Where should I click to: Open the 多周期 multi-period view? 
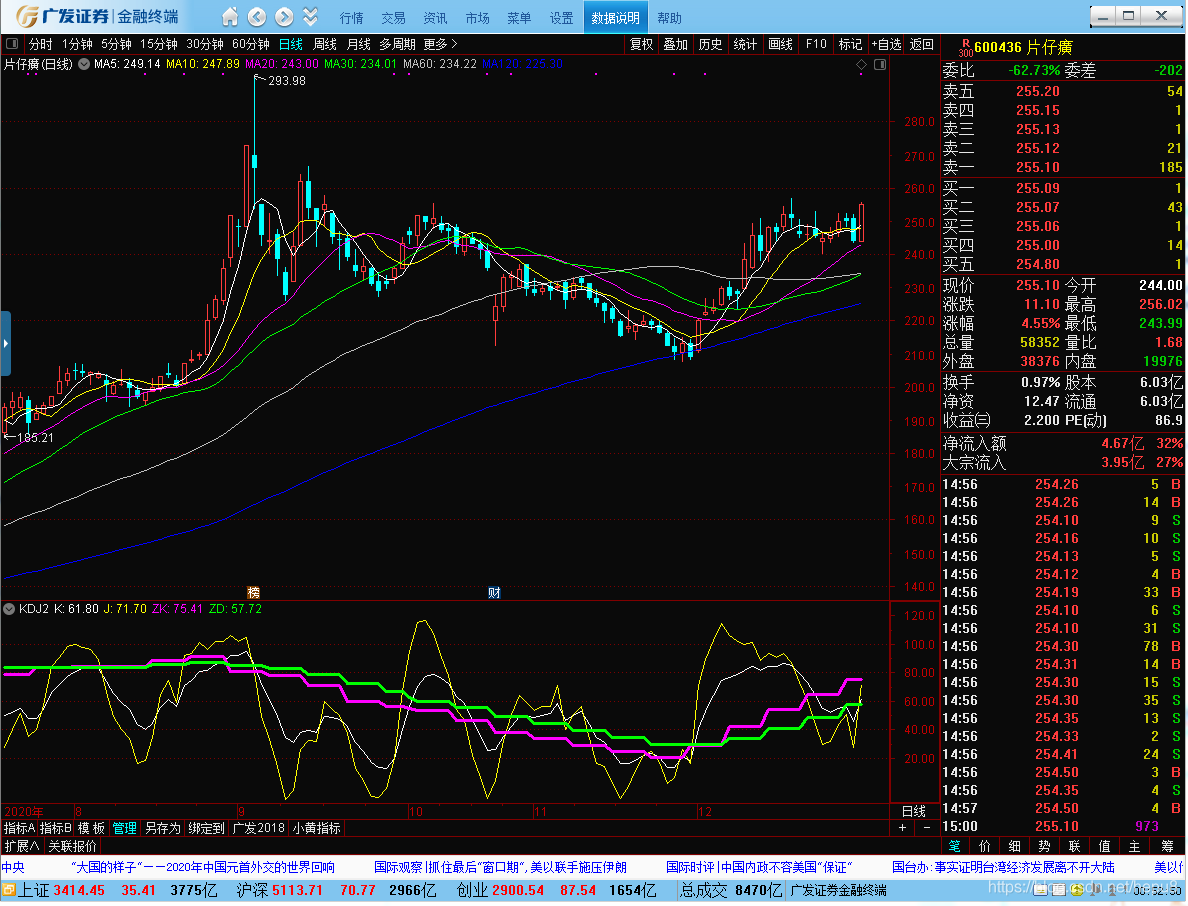click(x=397, y=44)
